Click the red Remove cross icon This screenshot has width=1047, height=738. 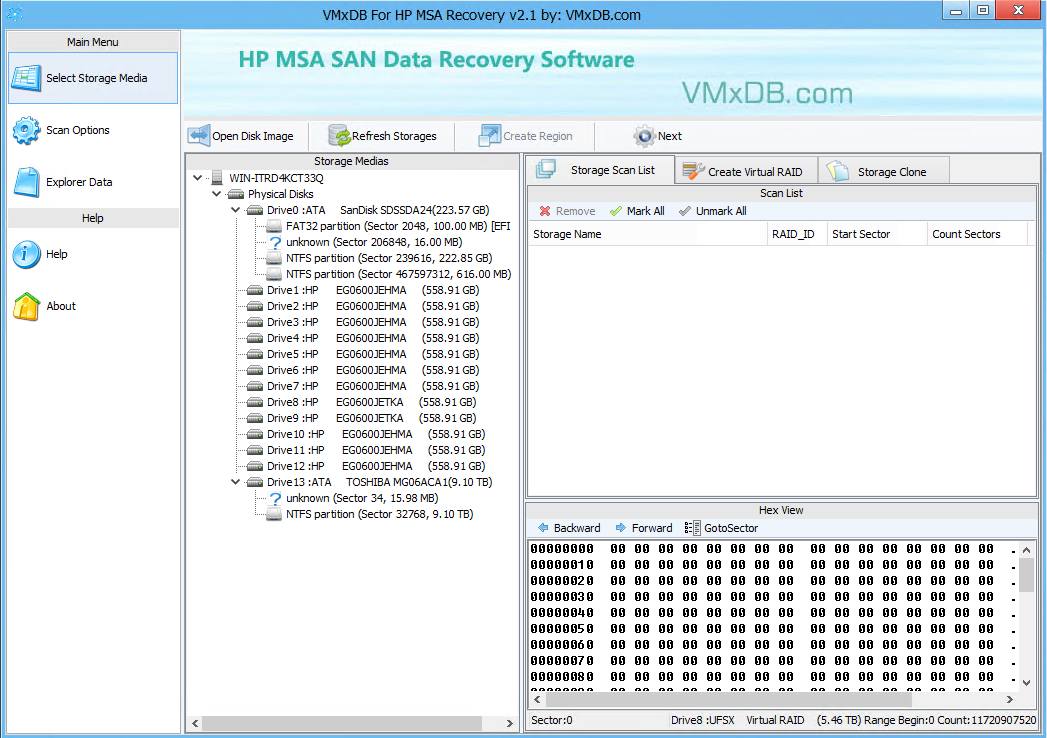click(545, 211)
